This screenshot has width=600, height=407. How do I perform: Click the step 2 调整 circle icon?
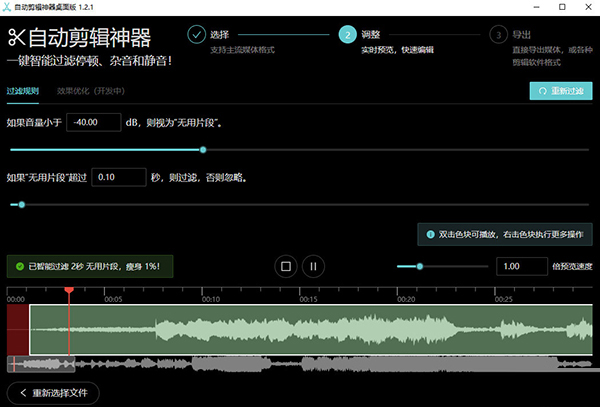(x=348, y=35)
